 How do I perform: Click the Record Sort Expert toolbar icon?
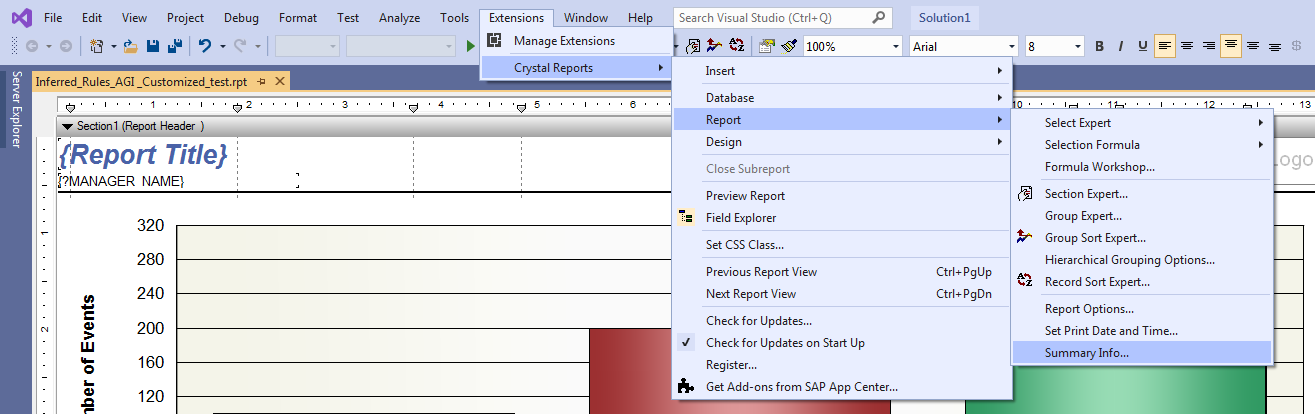pos(737,46)
